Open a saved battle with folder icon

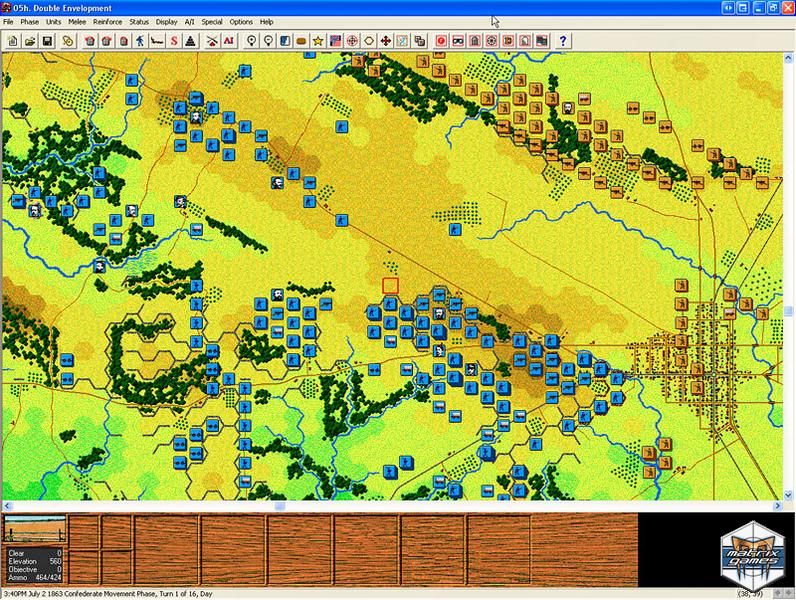coord(30,41)
